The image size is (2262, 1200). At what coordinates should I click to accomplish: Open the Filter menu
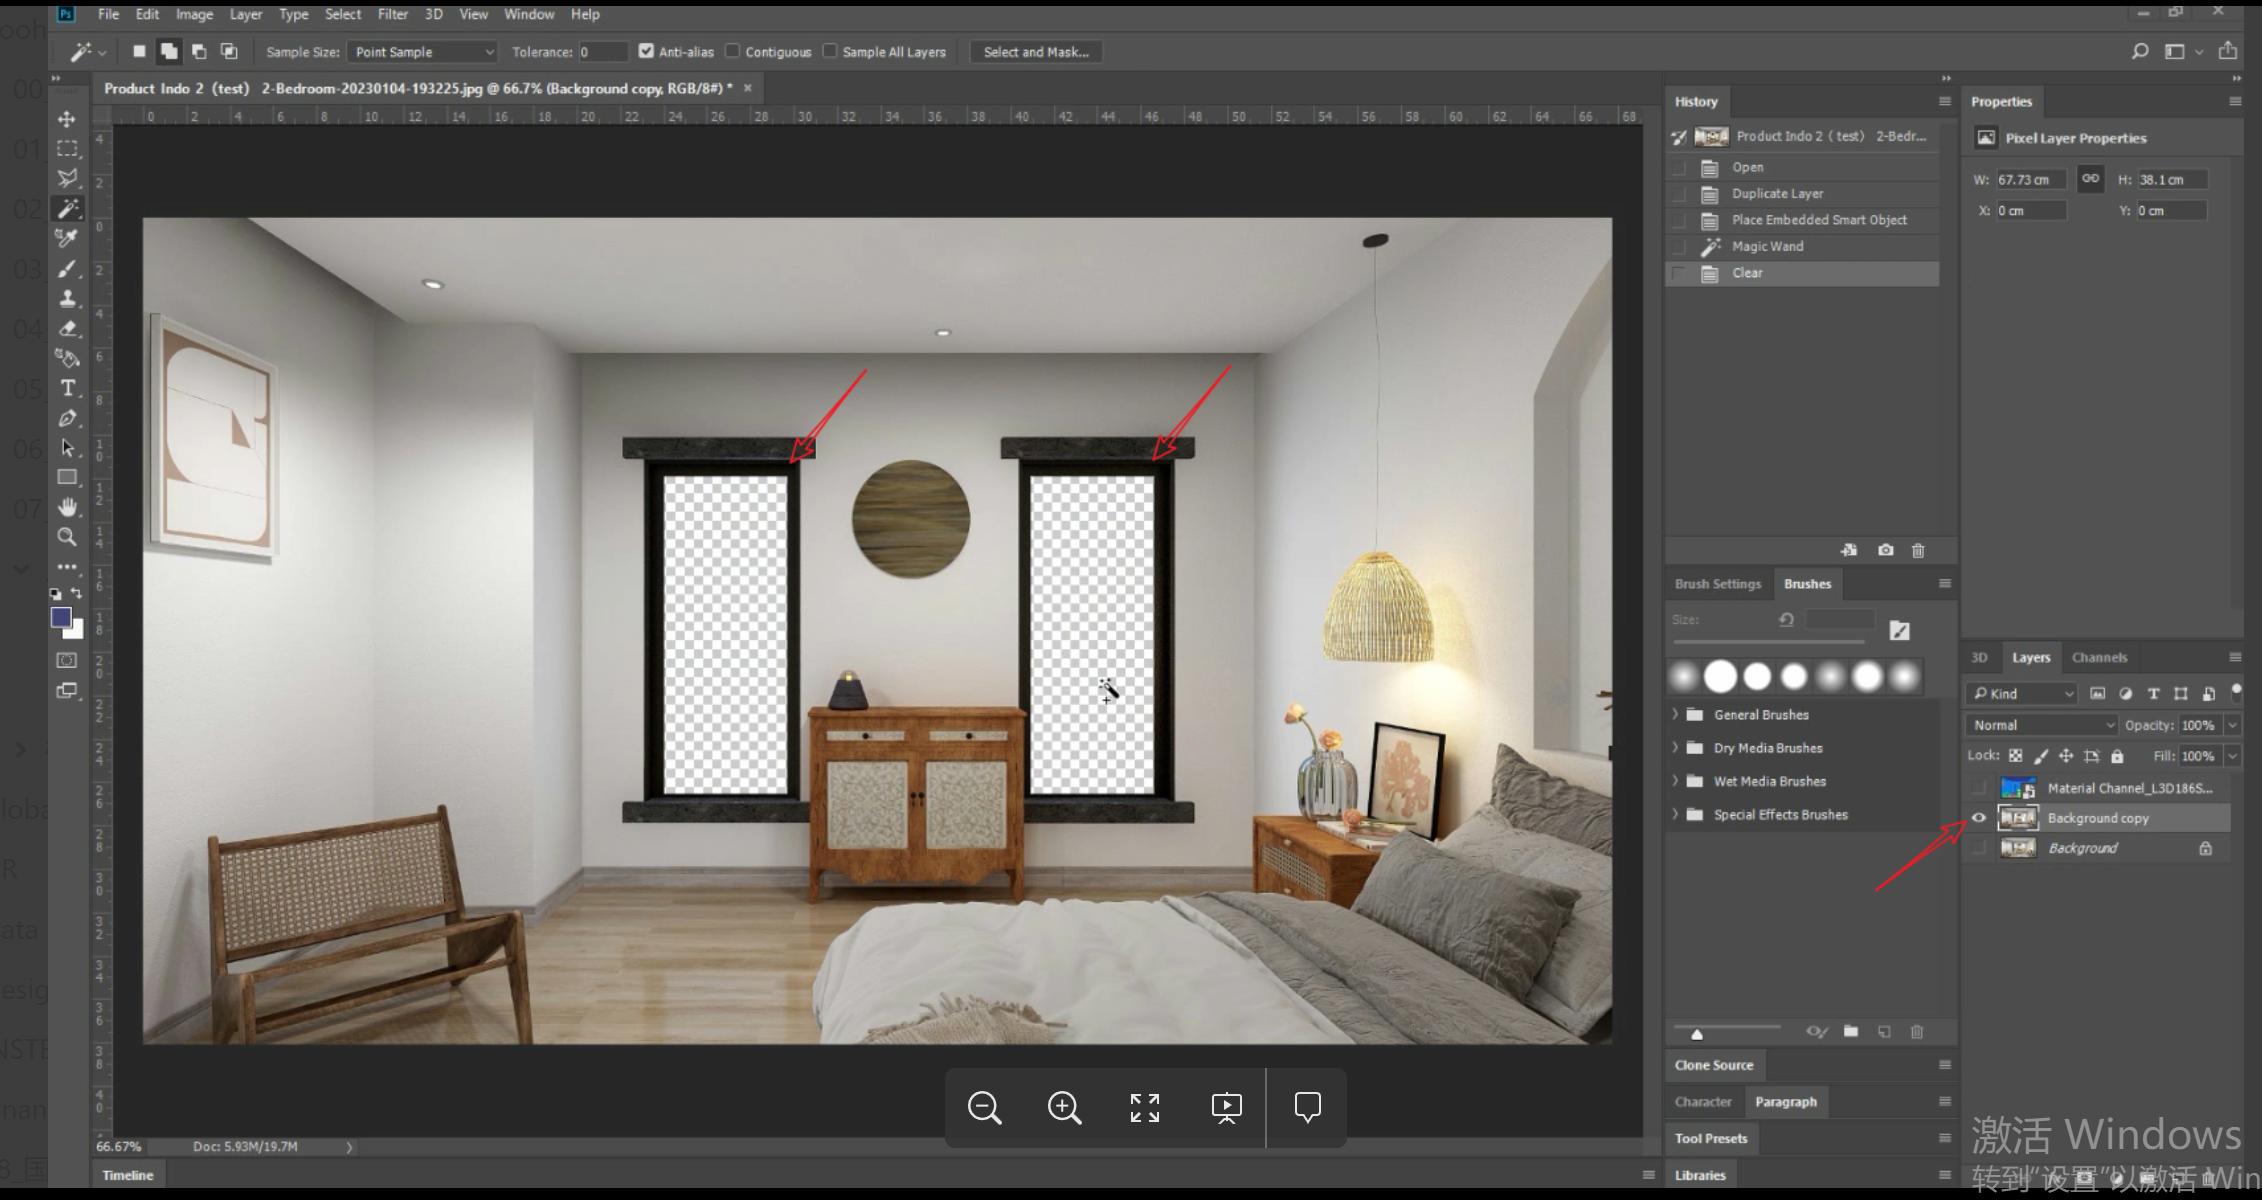click(392, 14)
